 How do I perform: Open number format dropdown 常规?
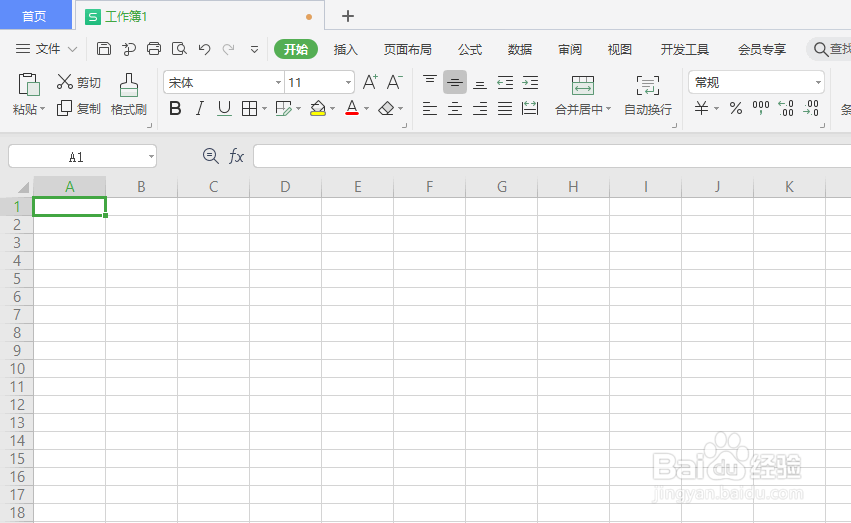click(x=818, y=82)
